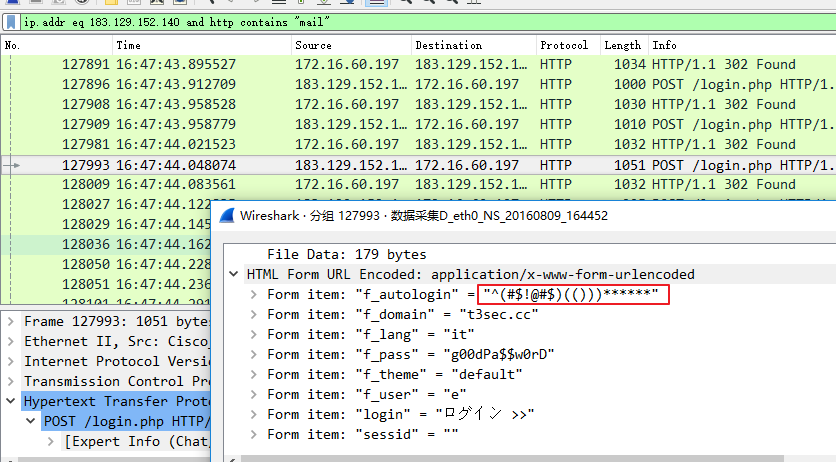
Task: Sort packets by the Length column
Action: click(624, 45)
